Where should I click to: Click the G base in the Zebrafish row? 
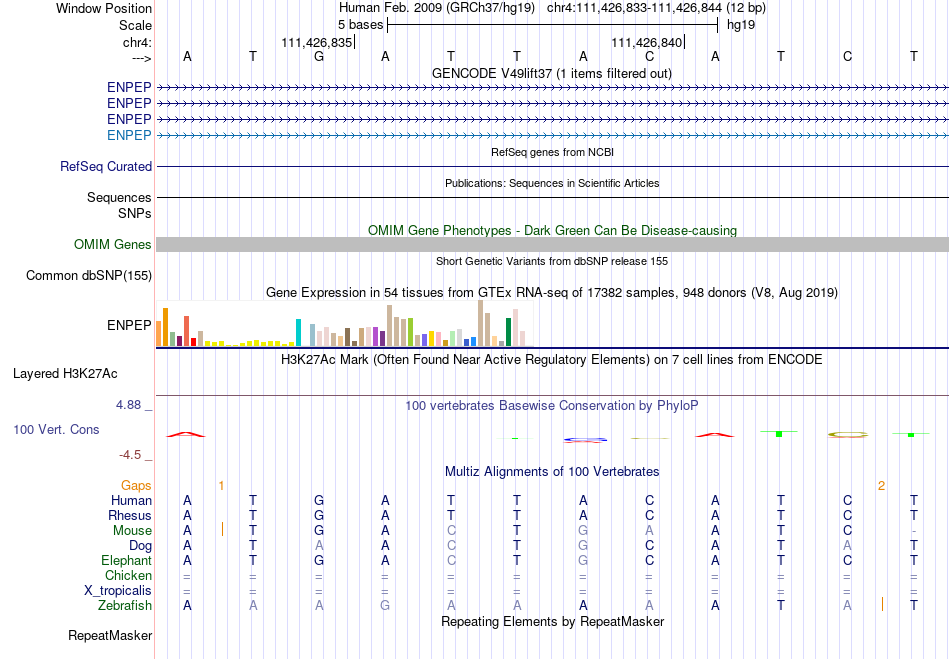(385, 605)
